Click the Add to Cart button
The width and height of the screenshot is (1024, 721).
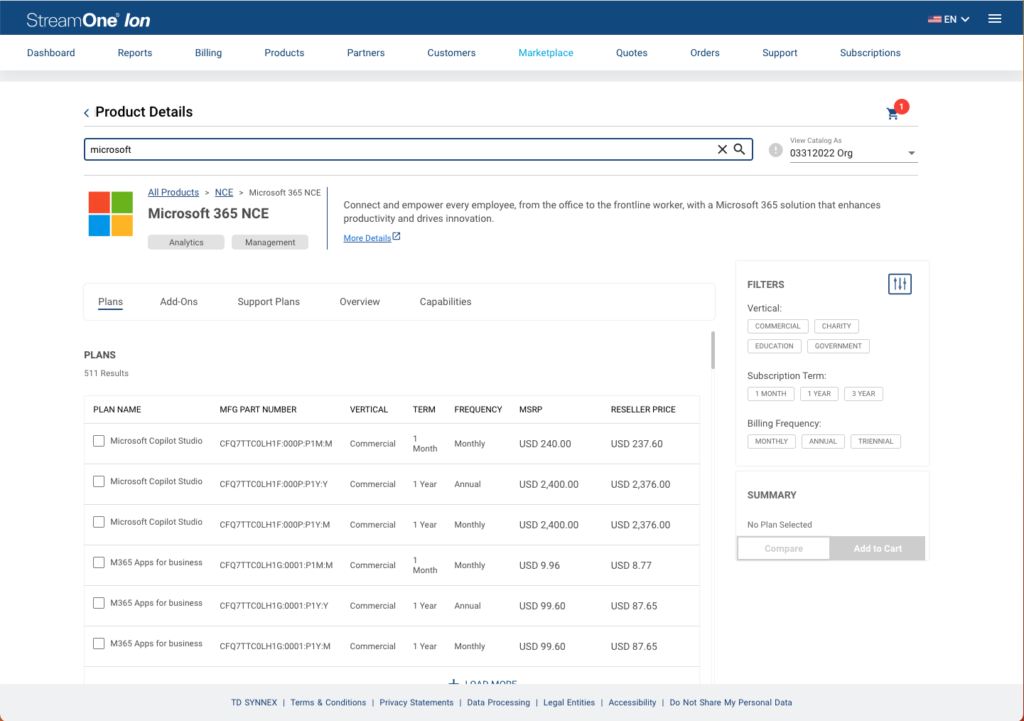pyautogui.click(x=878, y=549)
